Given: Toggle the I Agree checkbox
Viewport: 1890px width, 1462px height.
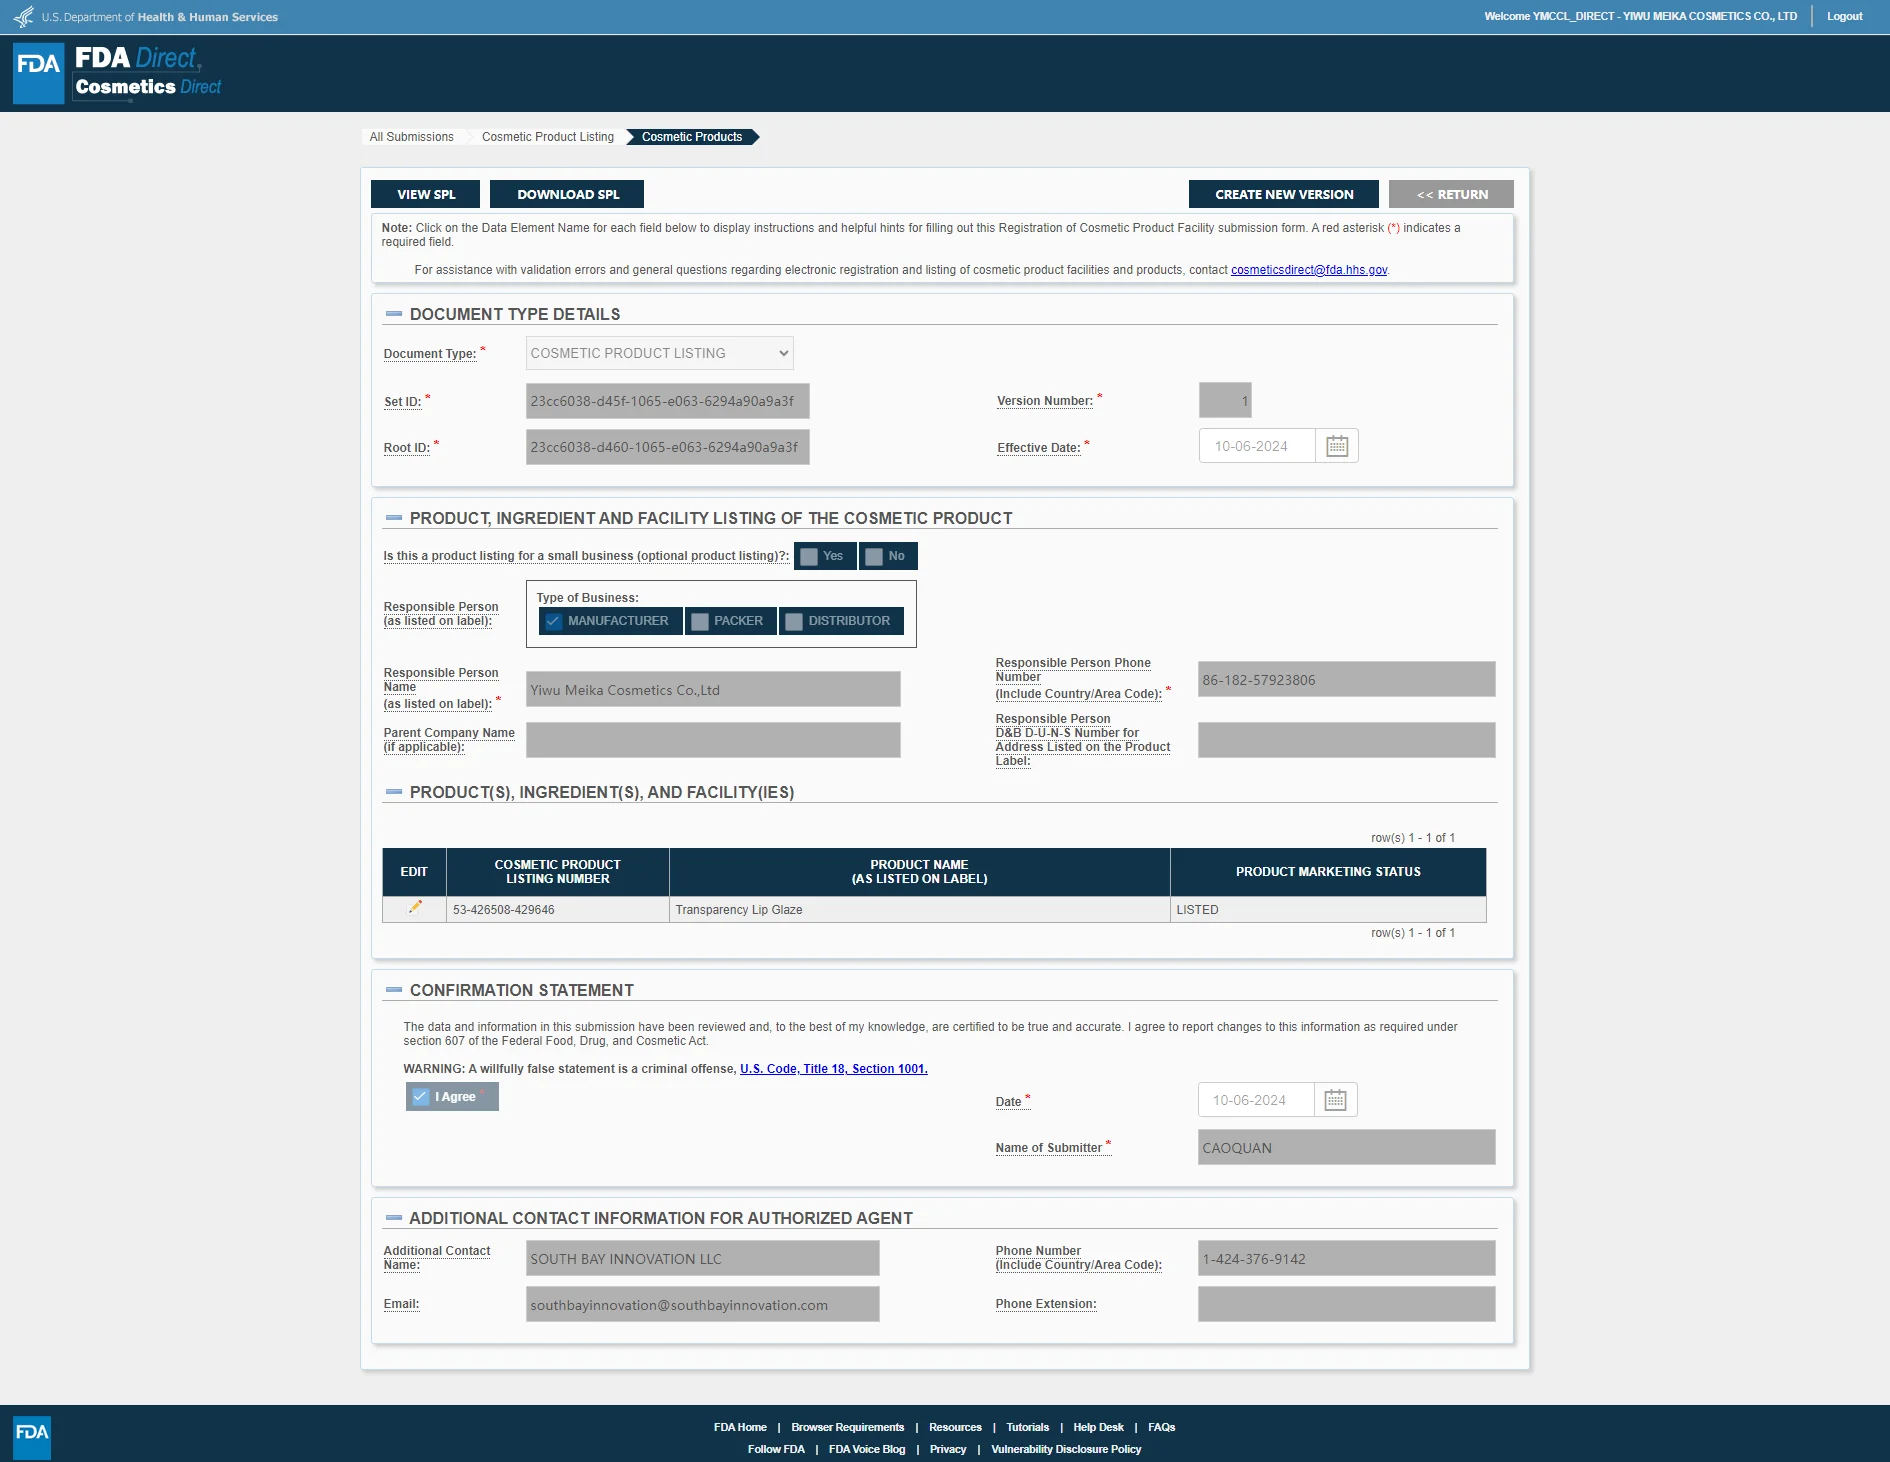Looking at the screenshot, I should click(x=420, y=1097).
